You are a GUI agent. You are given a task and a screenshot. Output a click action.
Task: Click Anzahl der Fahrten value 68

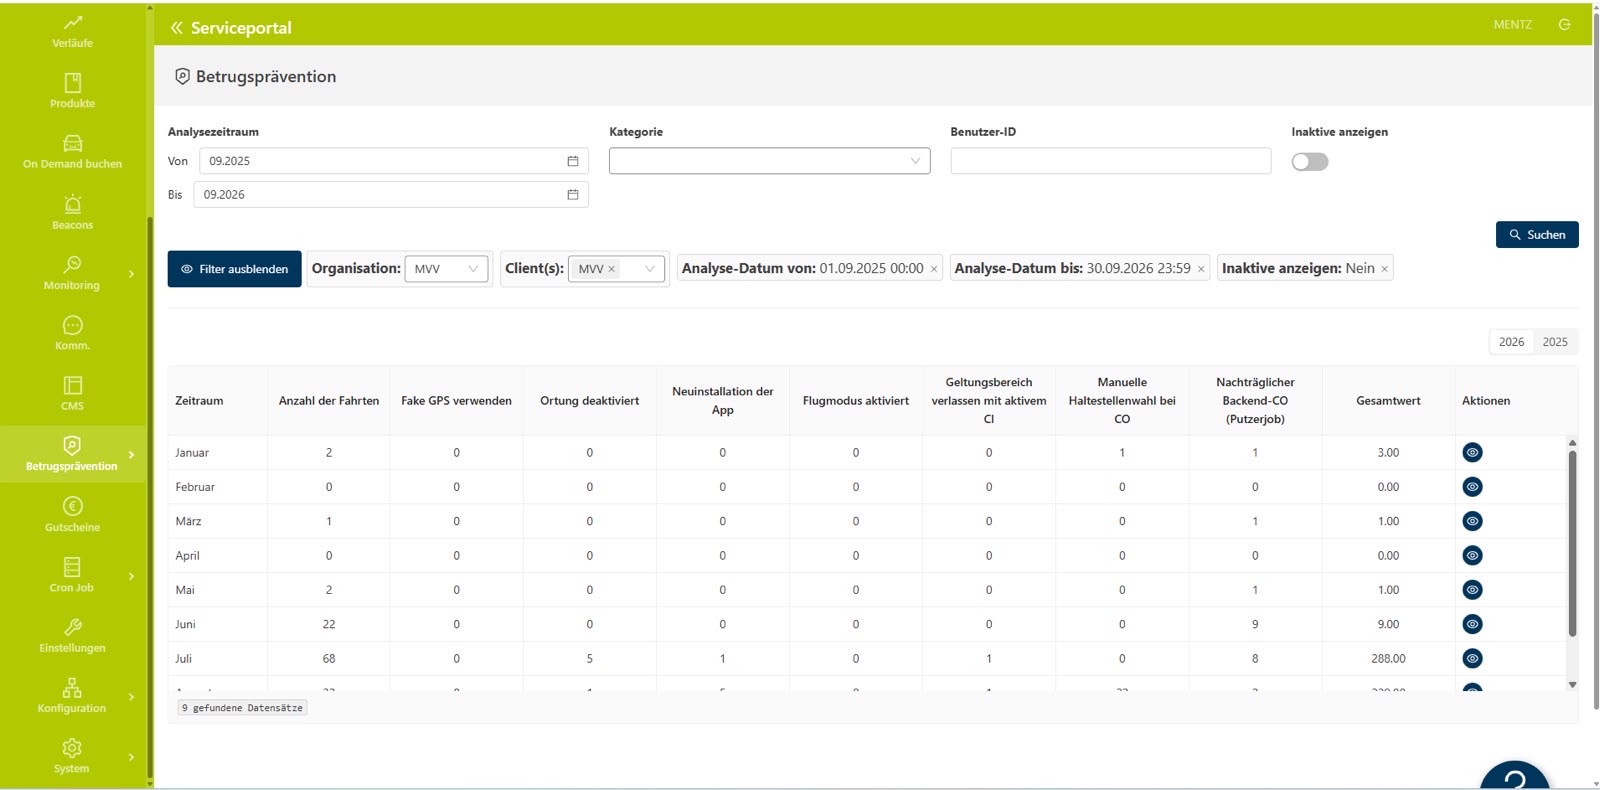coord(329,659)
